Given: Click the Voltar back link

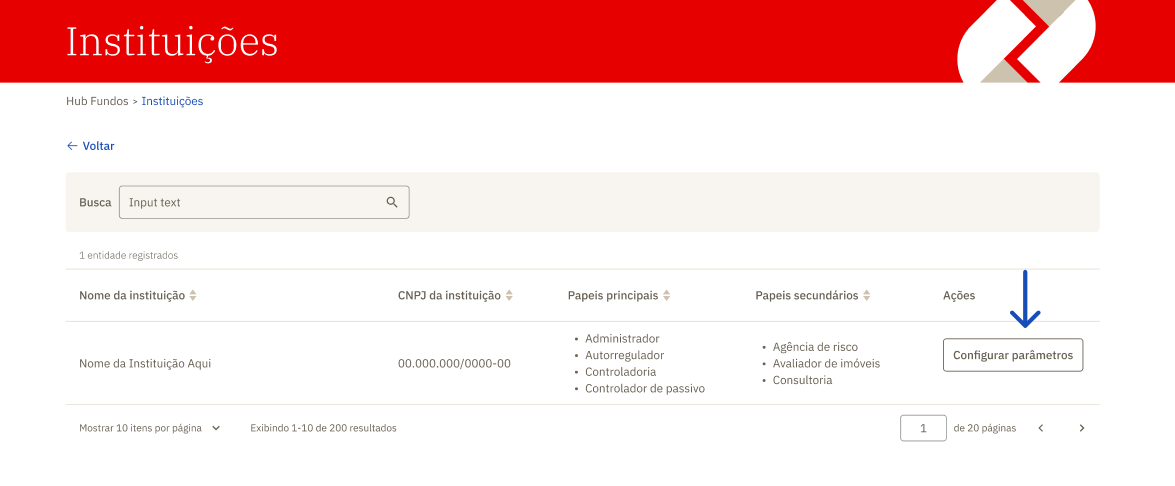Looking at the screenshot, I should [91, 146].
